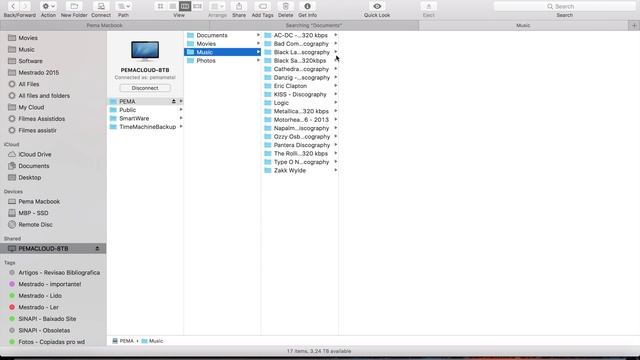
Task: Click the Delete trash icon
Action: pyautogui.click(x=286, y=6)
